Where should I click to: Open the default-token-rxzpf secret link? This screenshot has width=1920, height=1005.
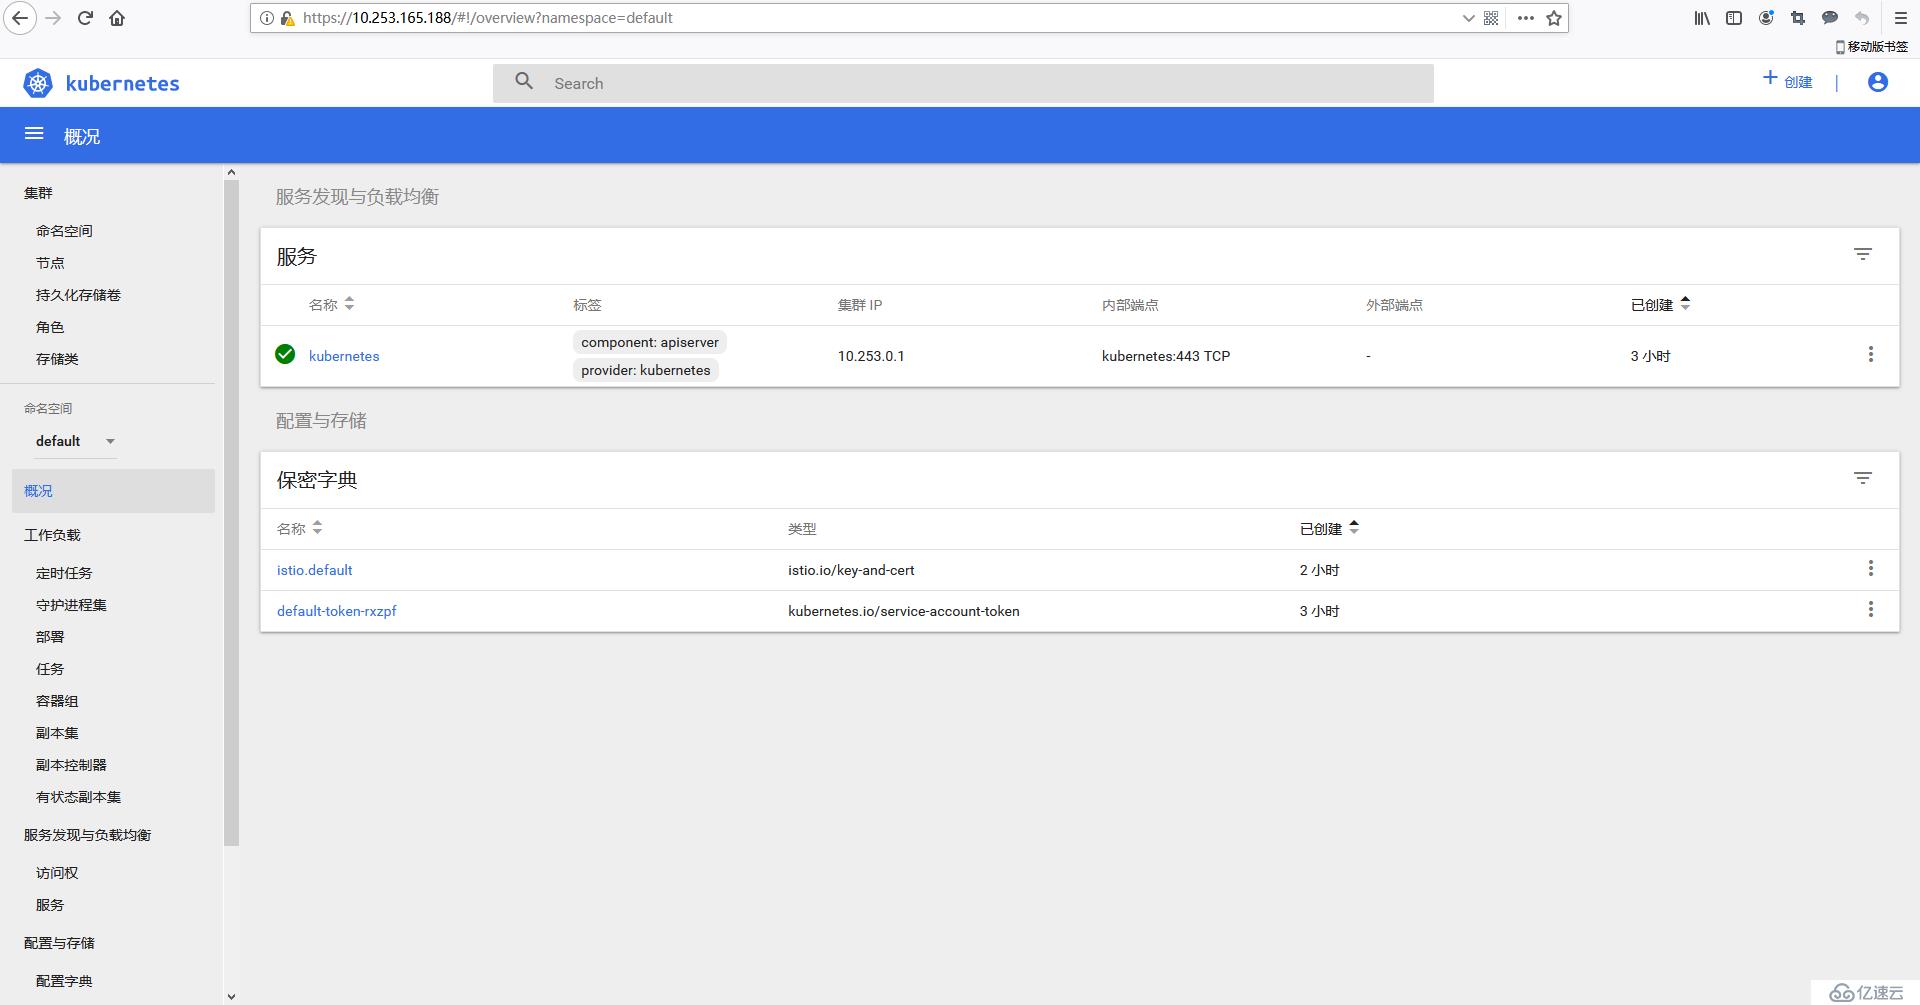(336, 611)
